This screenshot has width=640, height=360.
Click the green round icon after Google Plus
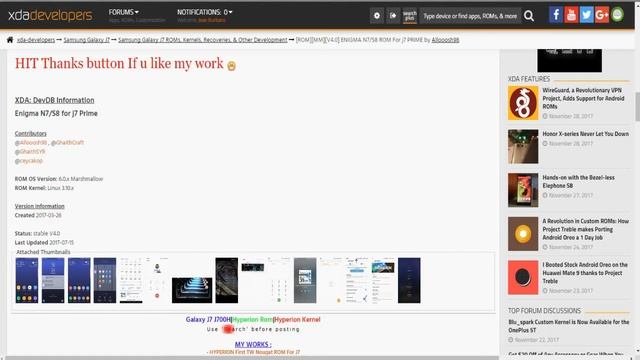pyautogui.click(x=618, y=15)
